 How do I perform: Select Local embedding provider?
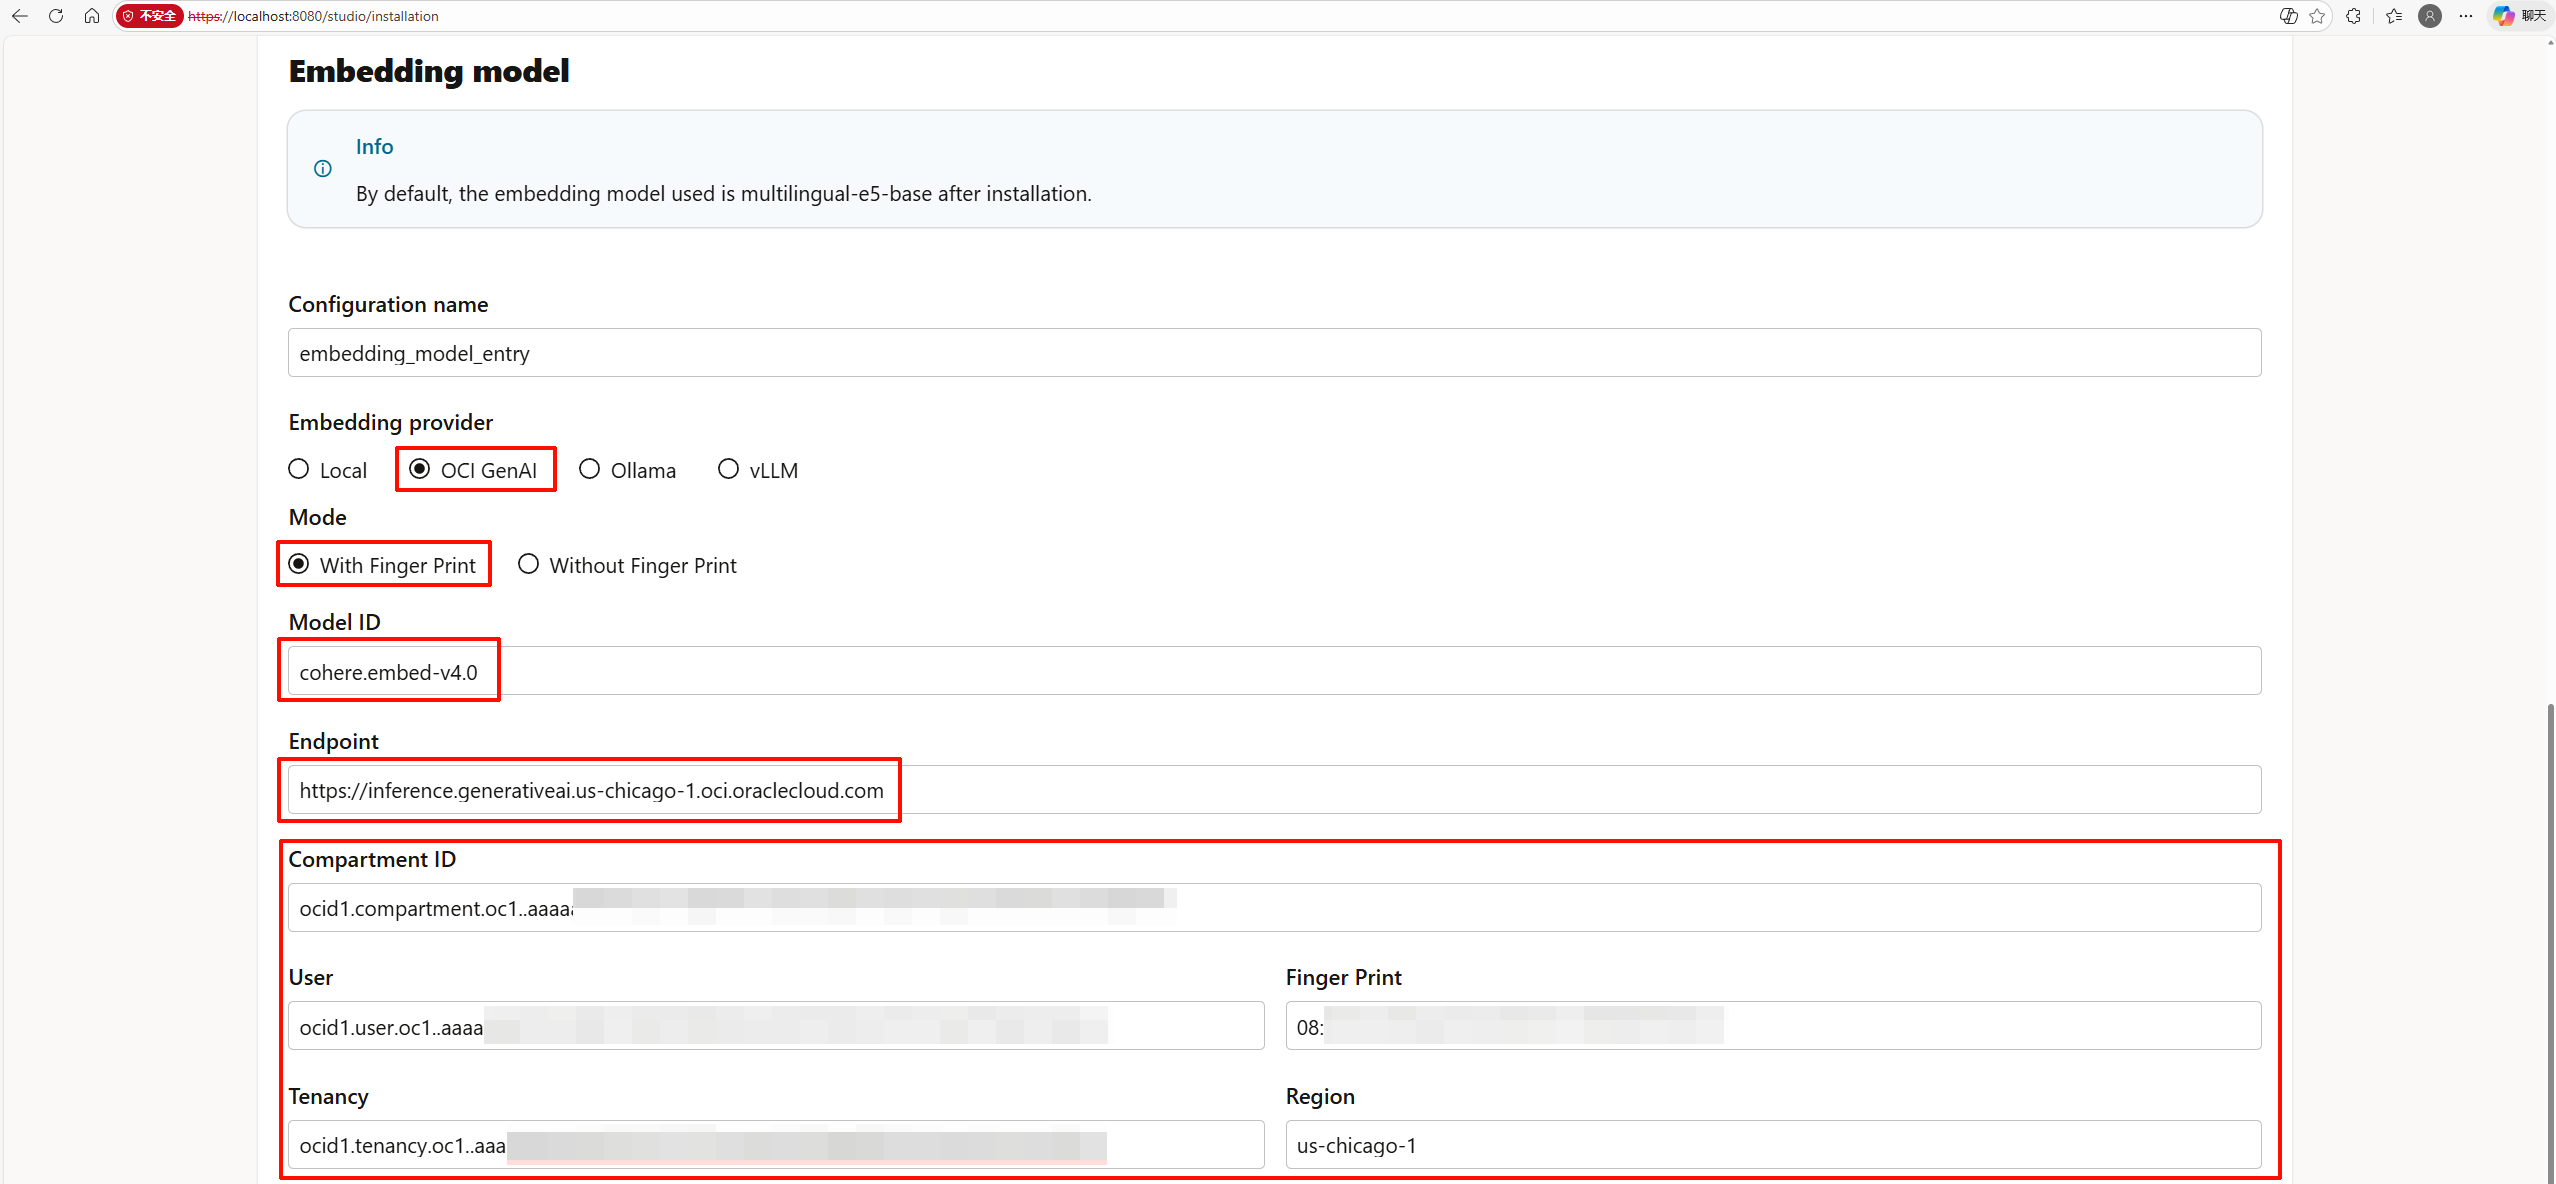click(x=299, y=469)
